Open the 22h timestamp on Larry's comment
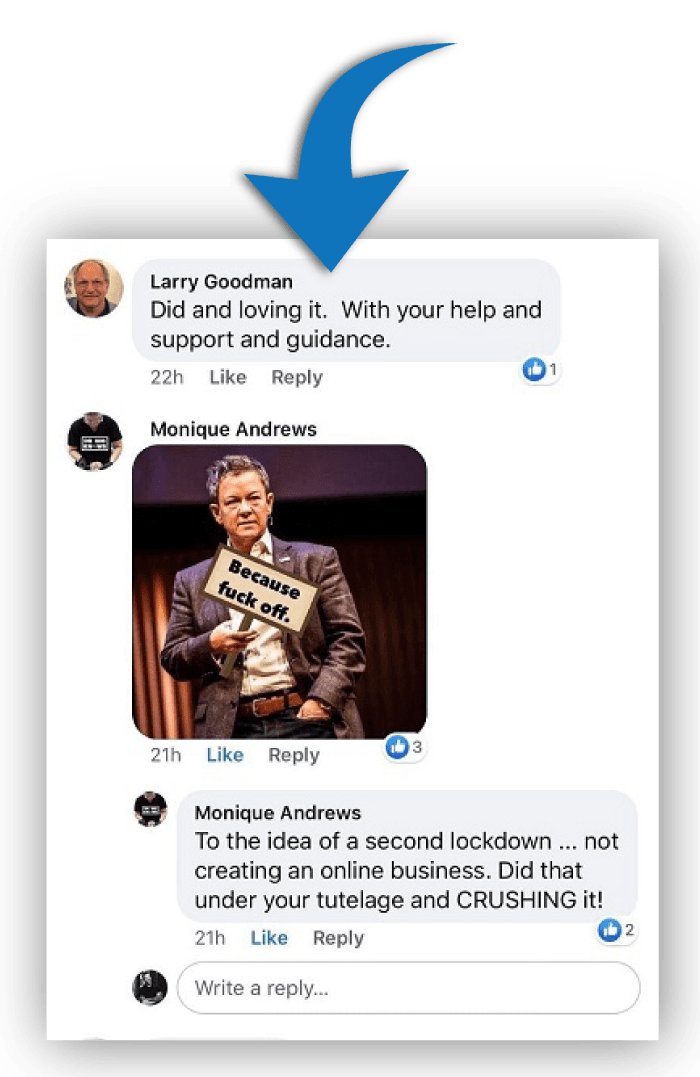This screenshot has width=700, height=1077. click(167, 377)
